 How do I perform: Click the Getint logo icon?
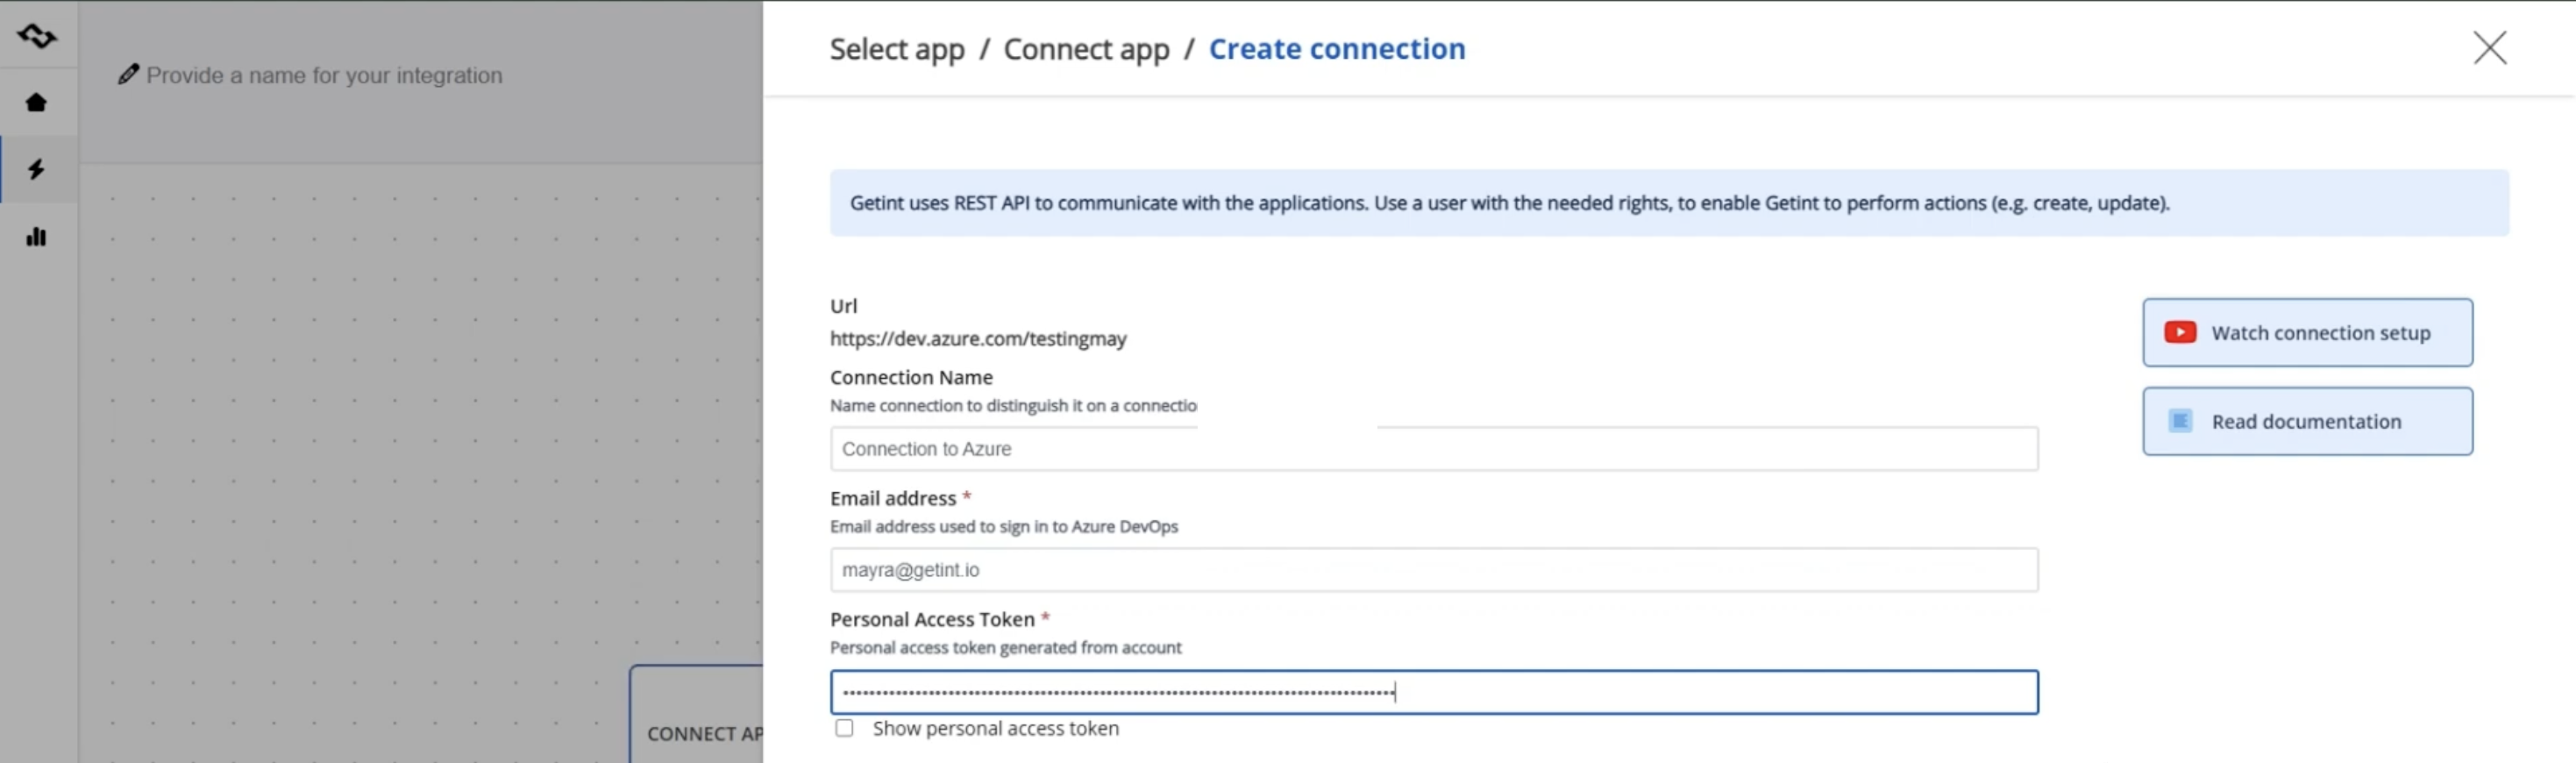pos(37,36)
